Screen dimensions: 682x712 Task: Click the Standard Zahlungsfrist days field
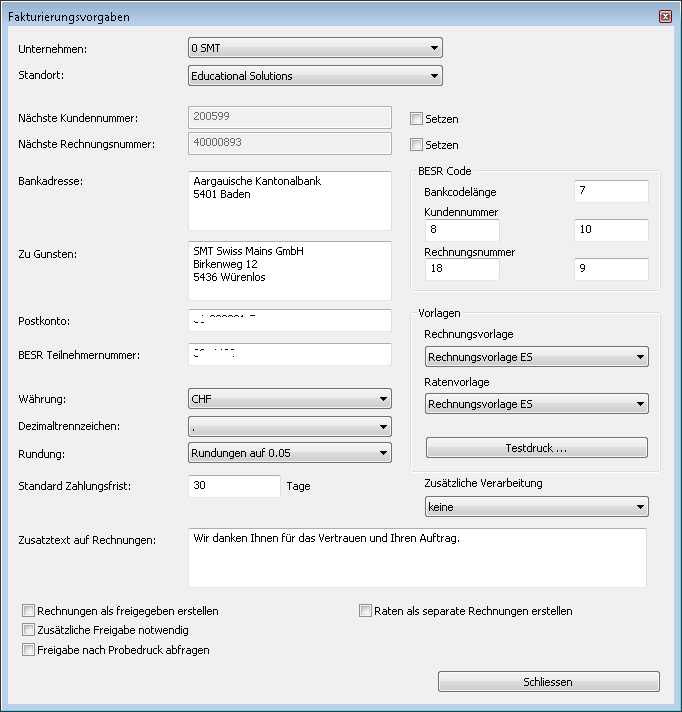[x=234, y=486]
